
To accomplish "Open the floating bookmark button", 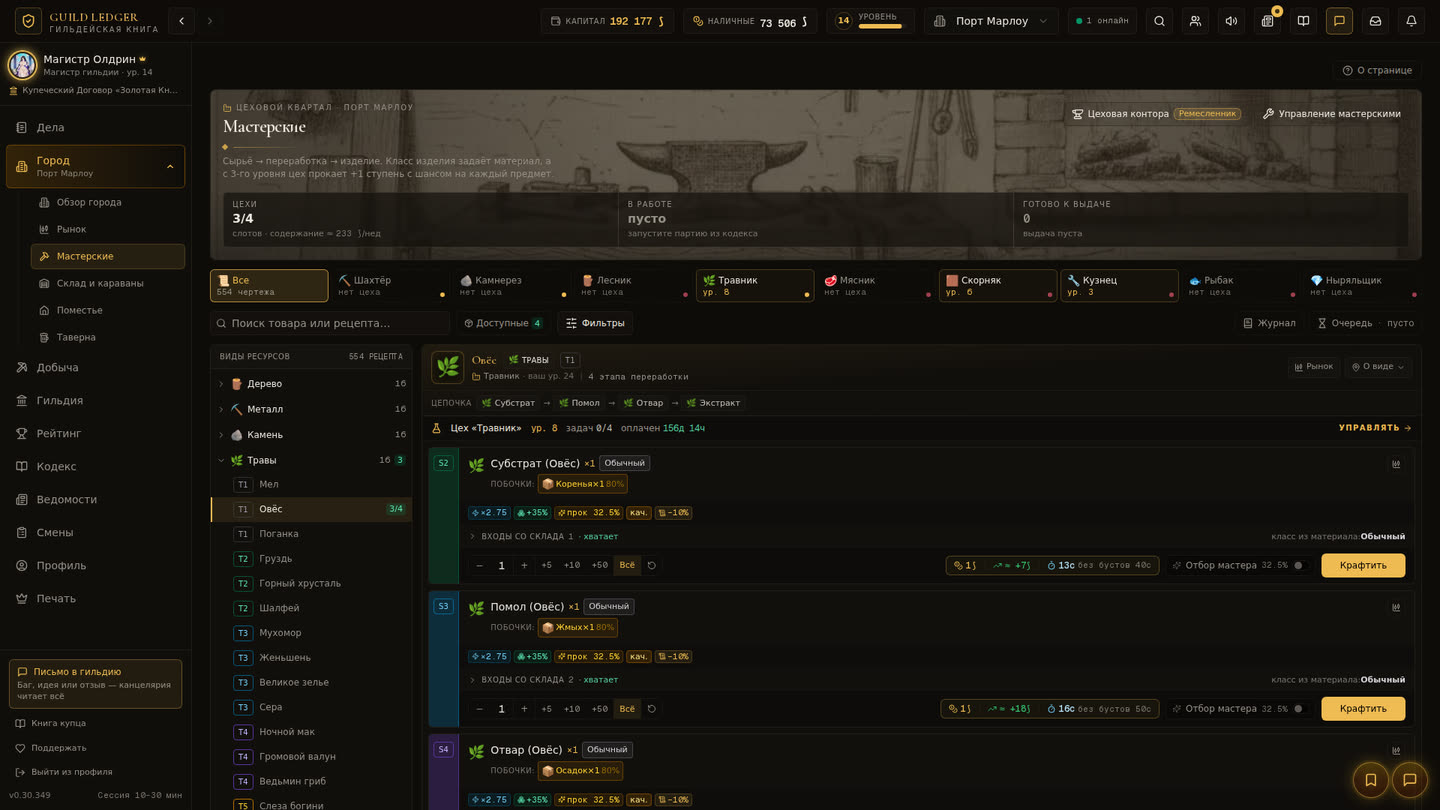I will [1371, 780].
